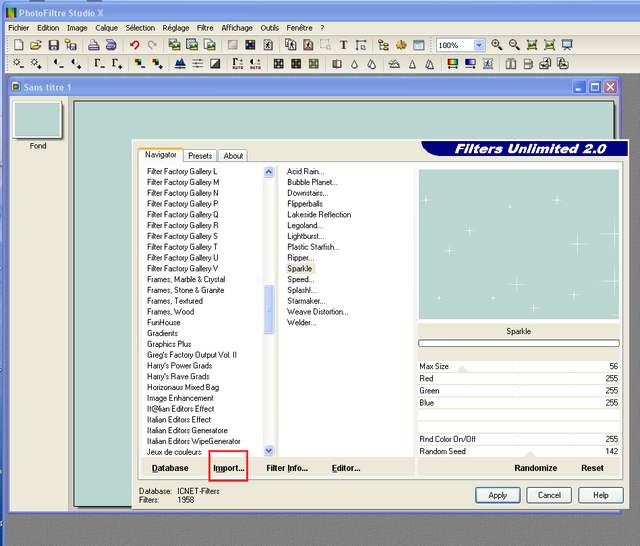The image size is (640, 546).
Task: Select the Navigator tab
Action: click(160, 155)
